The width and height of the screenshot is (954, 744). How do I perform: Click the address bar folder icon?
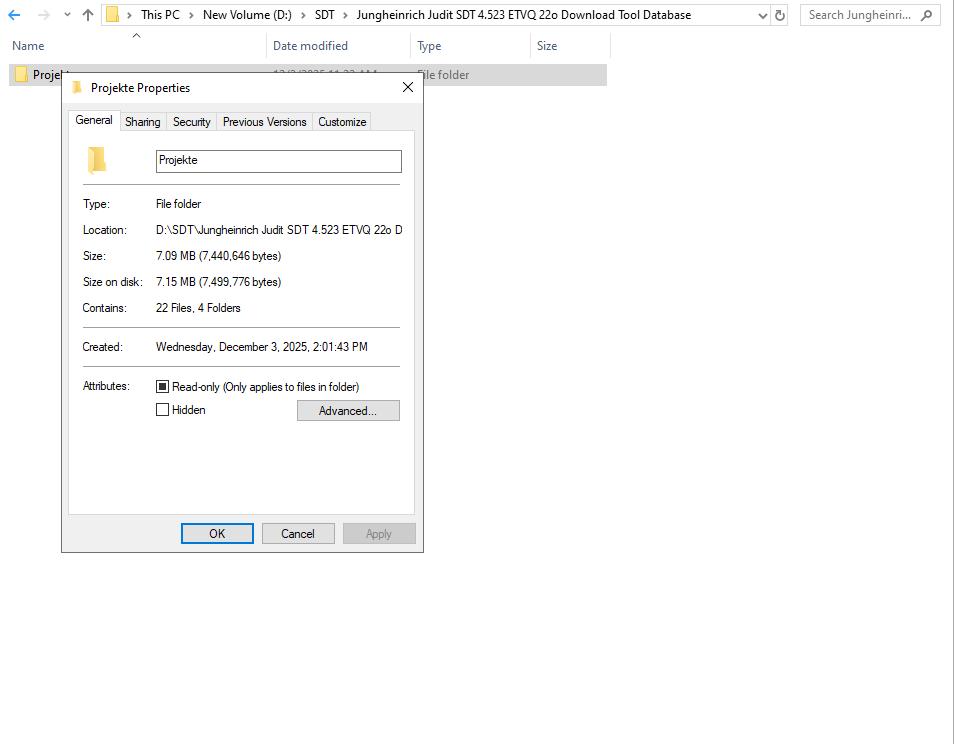pyautogui.click(x=113, y=15)
